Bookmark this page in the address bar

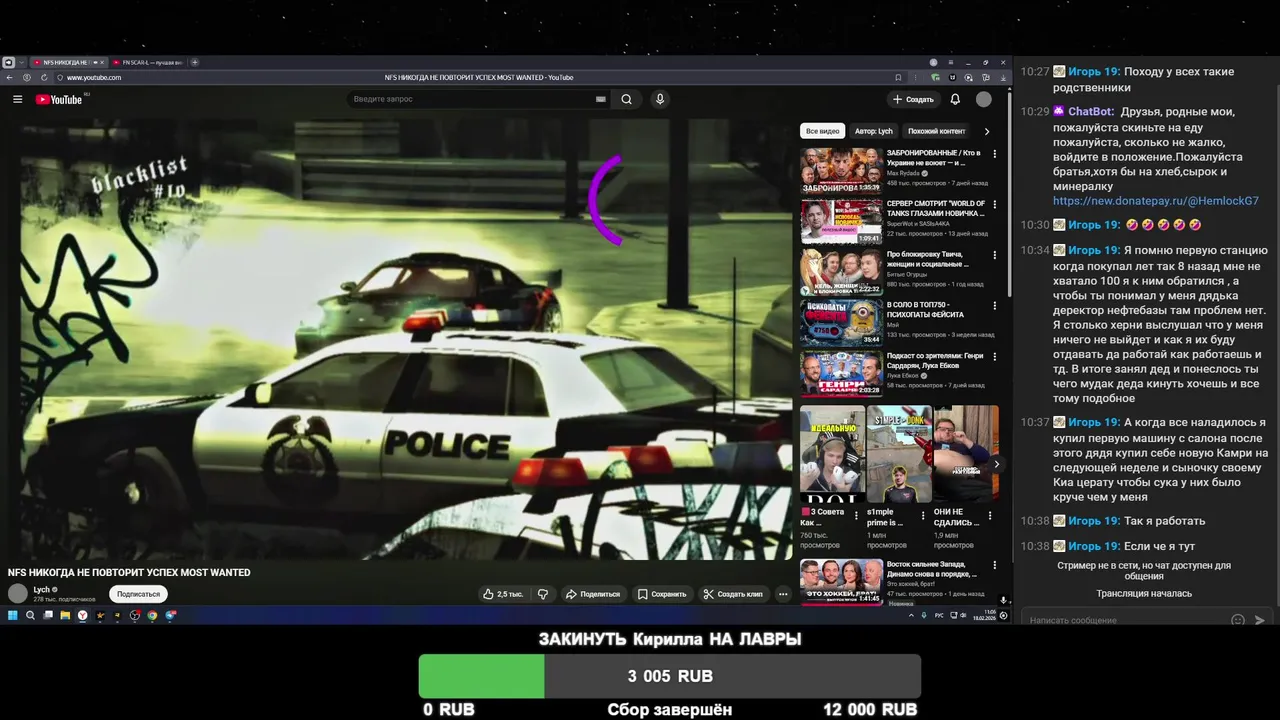(898, 77)
